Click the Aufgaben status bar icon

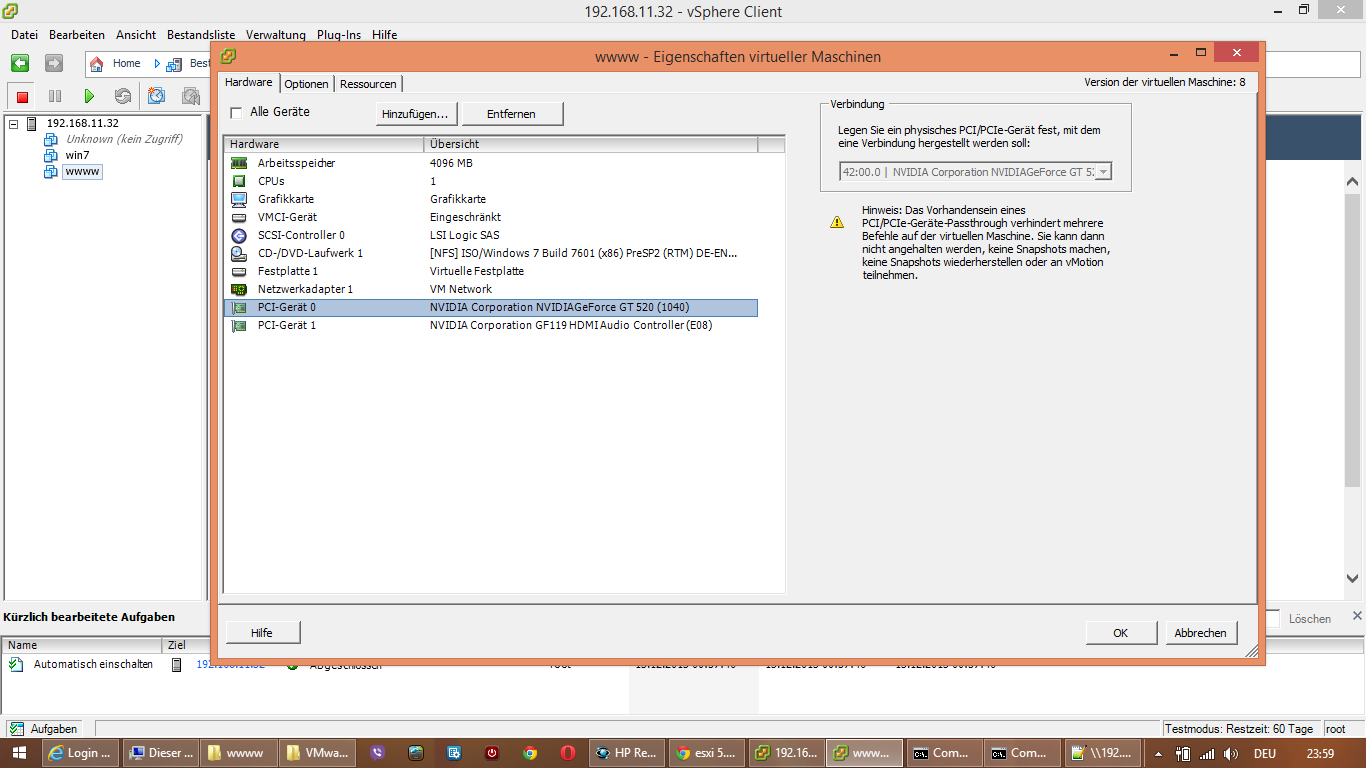[x=17, y=729]
